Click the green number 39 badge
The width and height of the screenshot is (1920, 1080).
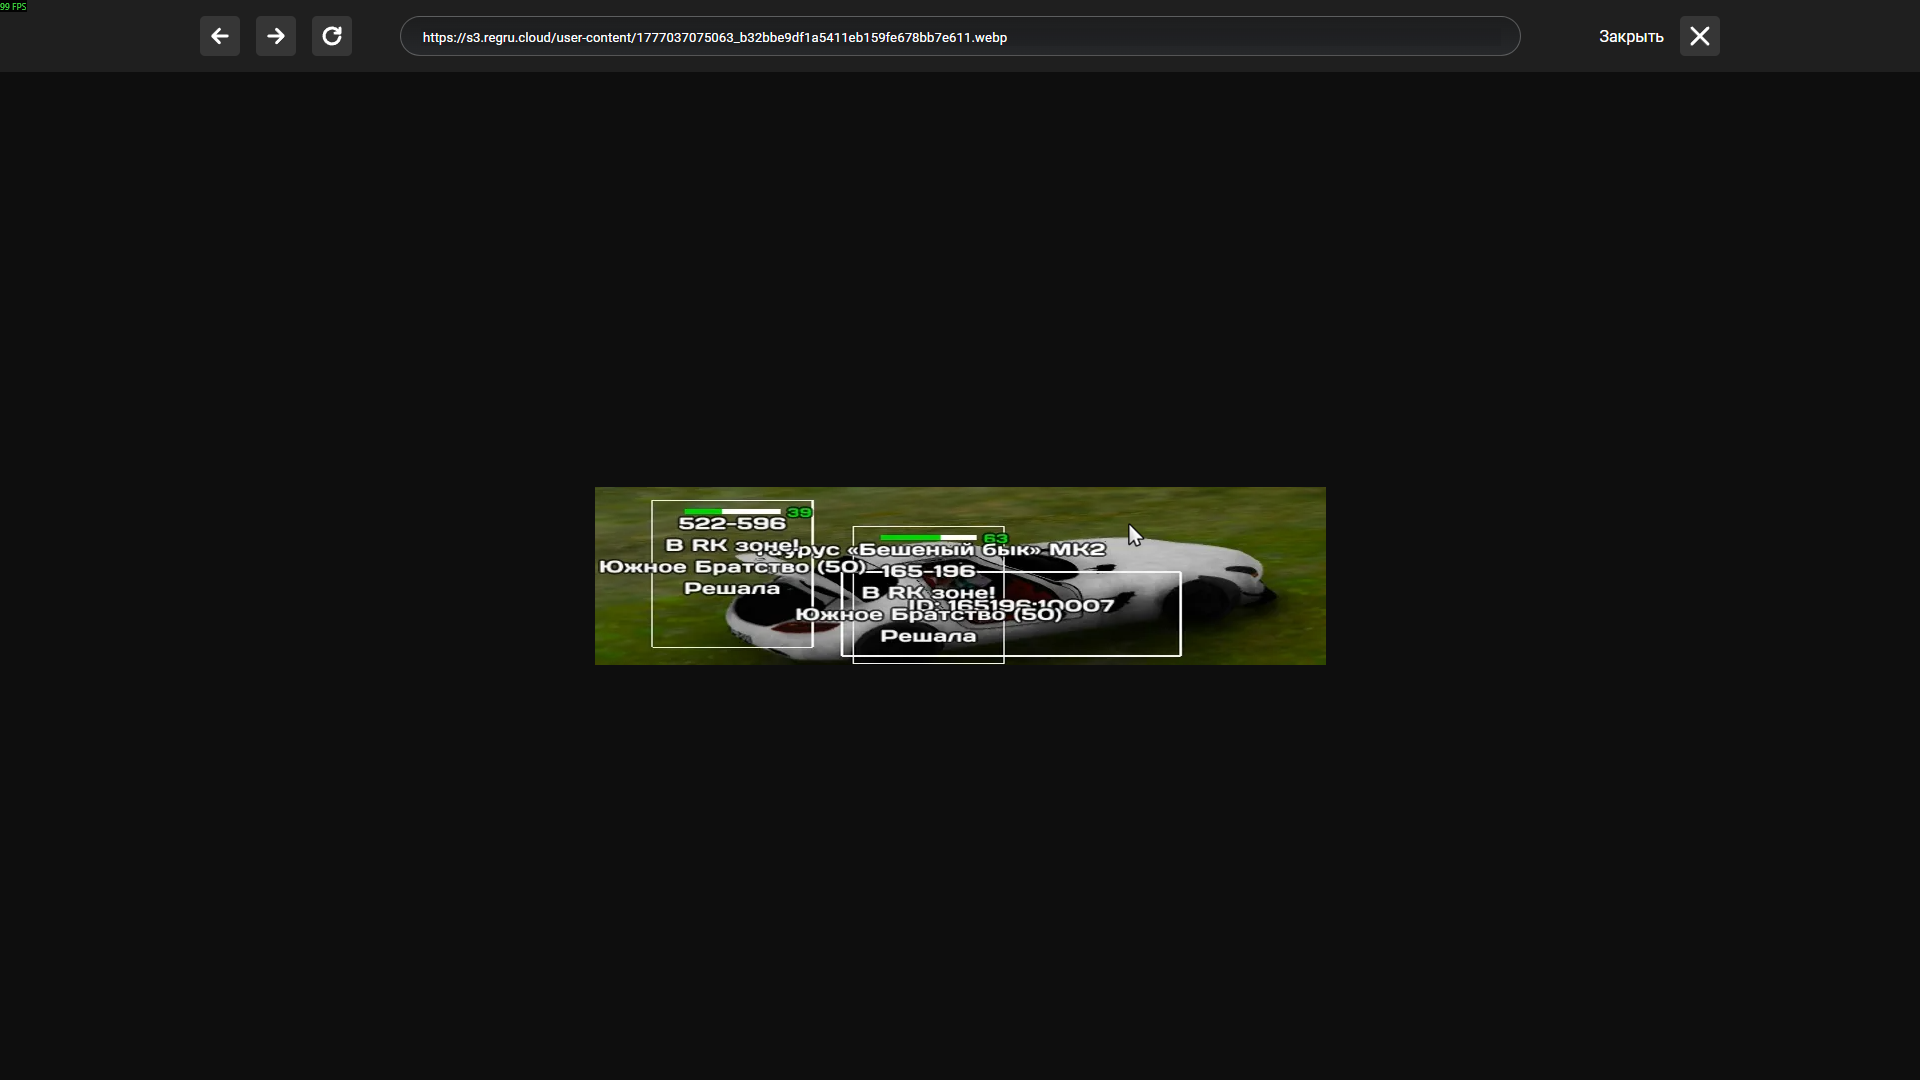(799, 512)
